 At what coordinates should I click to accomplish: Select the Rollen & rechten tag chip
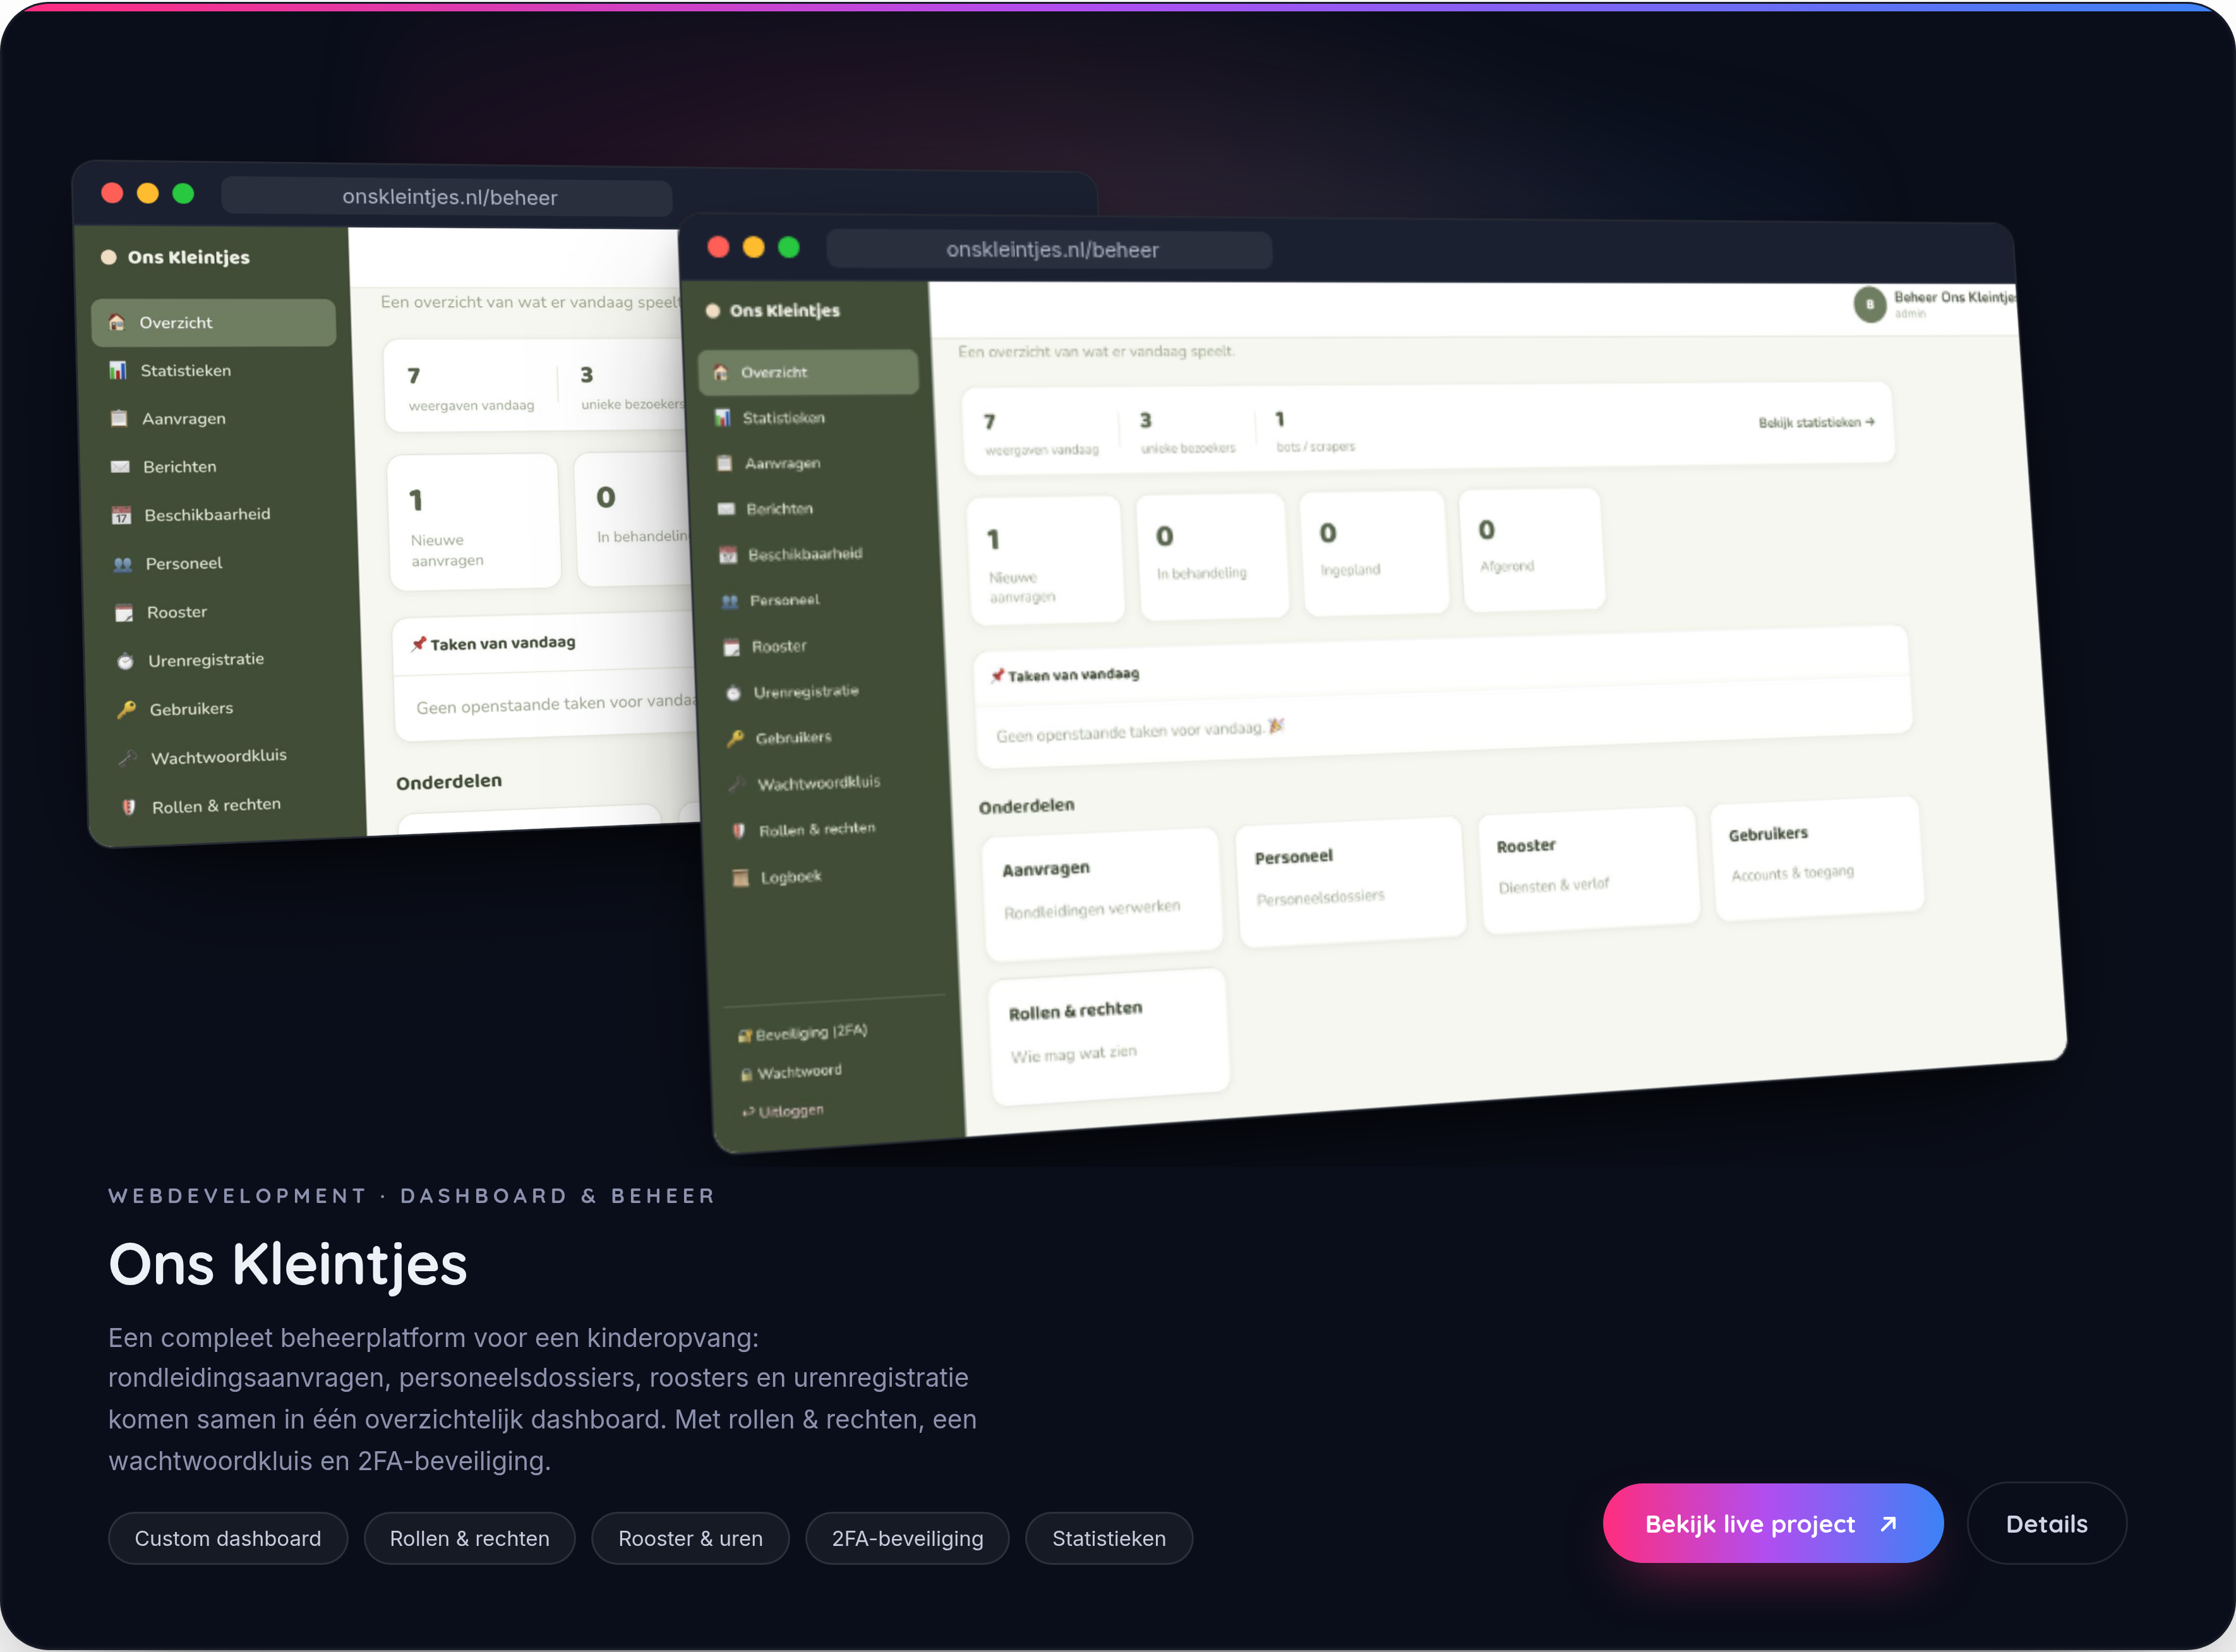click(x=469, y=1538)
